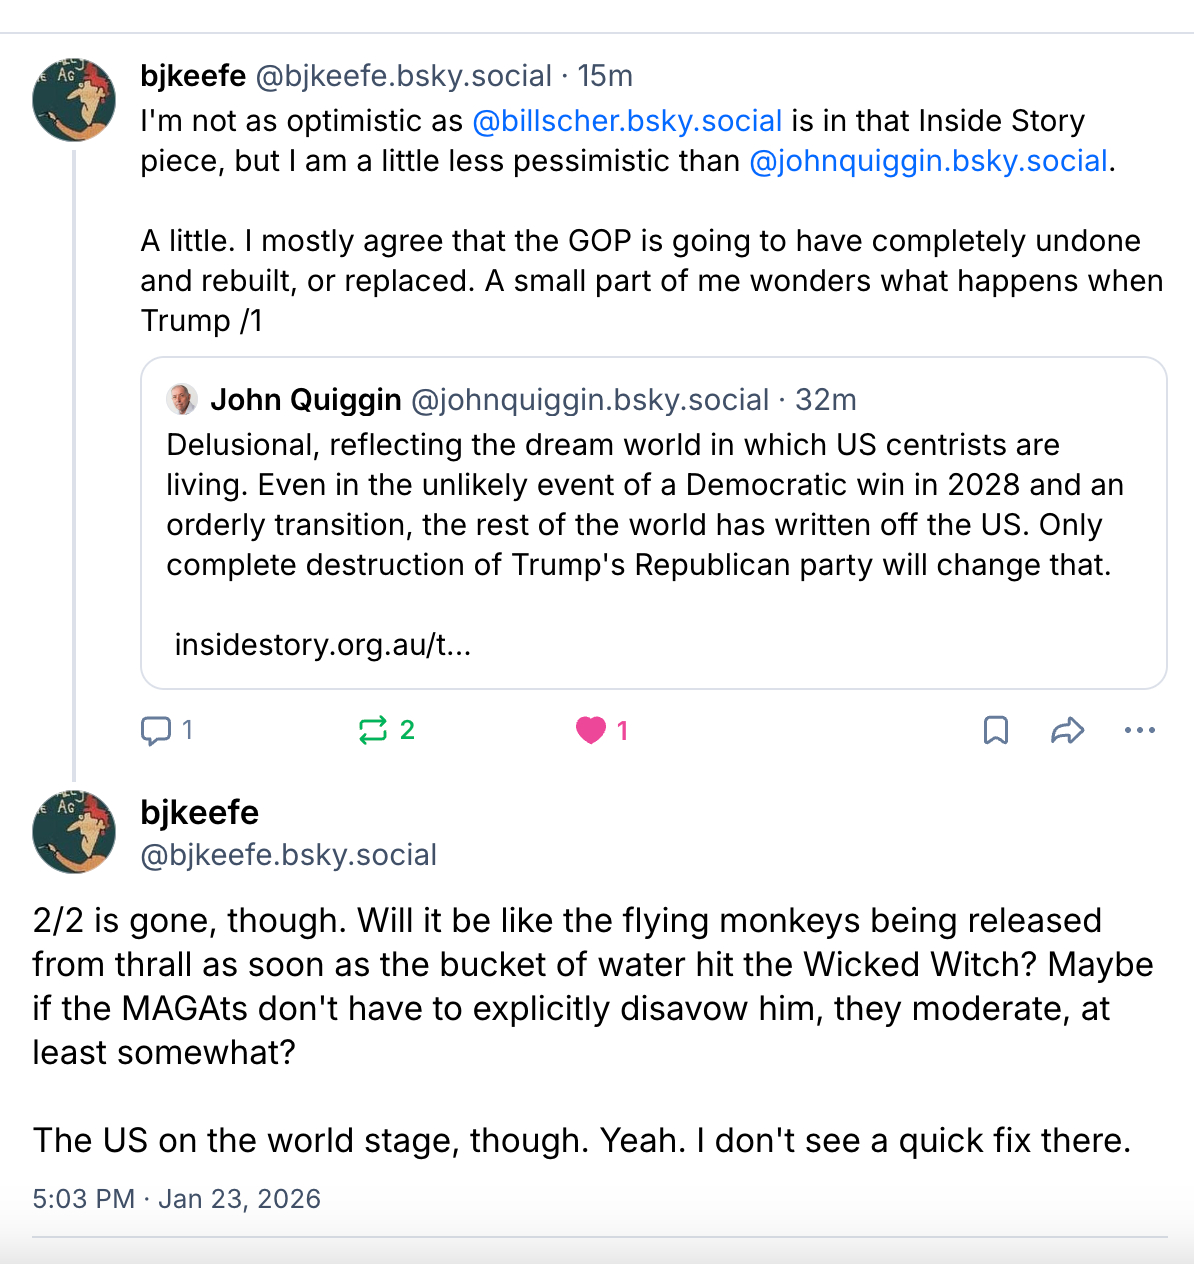Image resolution: width=1194 pixels, height=1264 pixels.
Task: Click the @bjkeefe.bsky.social handle under second post name
Action: point(289,855)
